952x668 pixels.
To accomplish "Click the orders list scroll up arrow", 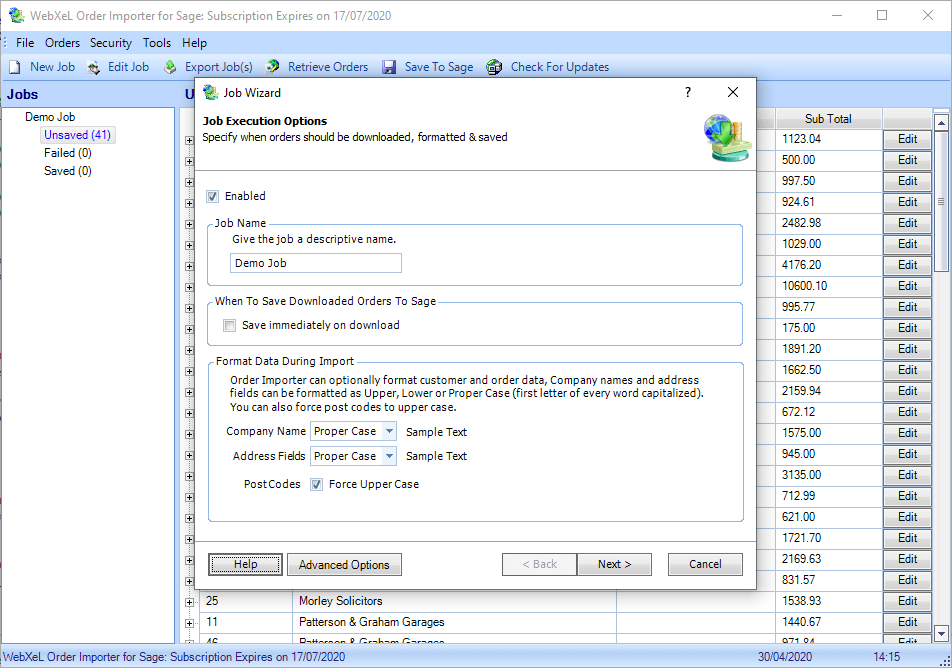I will (x=941, y=123).
